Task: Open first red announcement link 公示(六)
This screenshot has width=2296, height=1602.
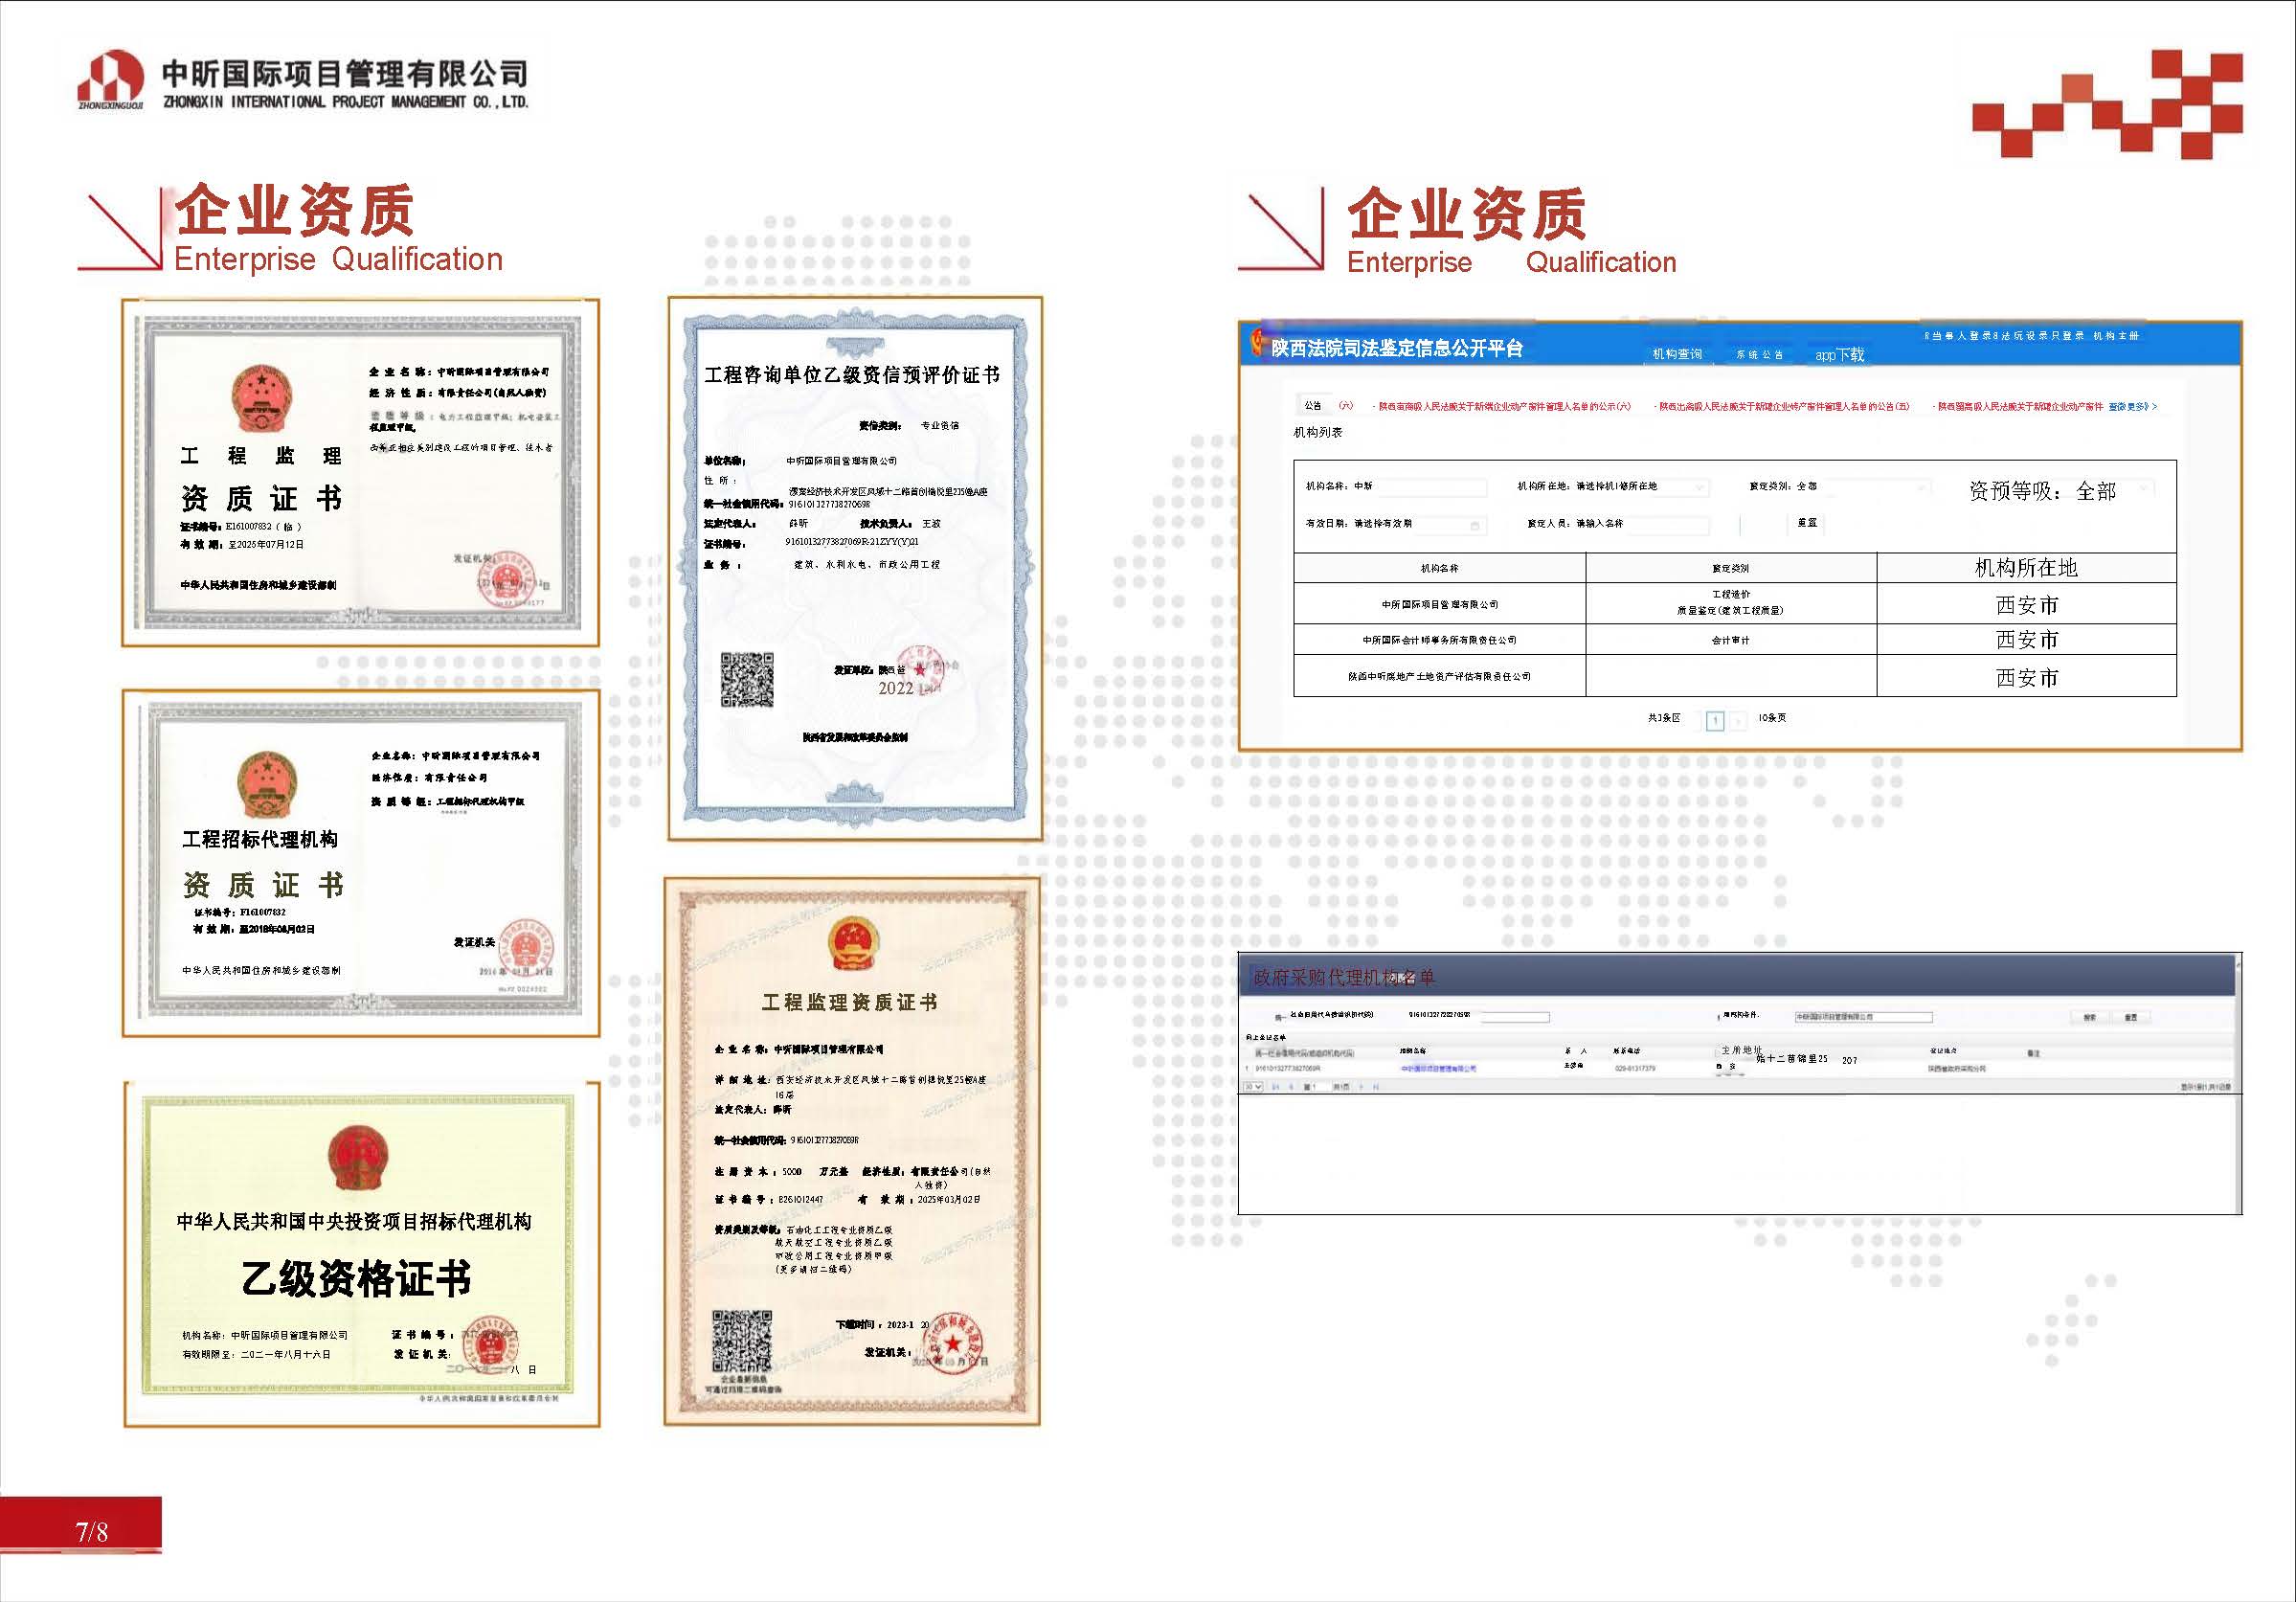Action: coord(1504,407)
